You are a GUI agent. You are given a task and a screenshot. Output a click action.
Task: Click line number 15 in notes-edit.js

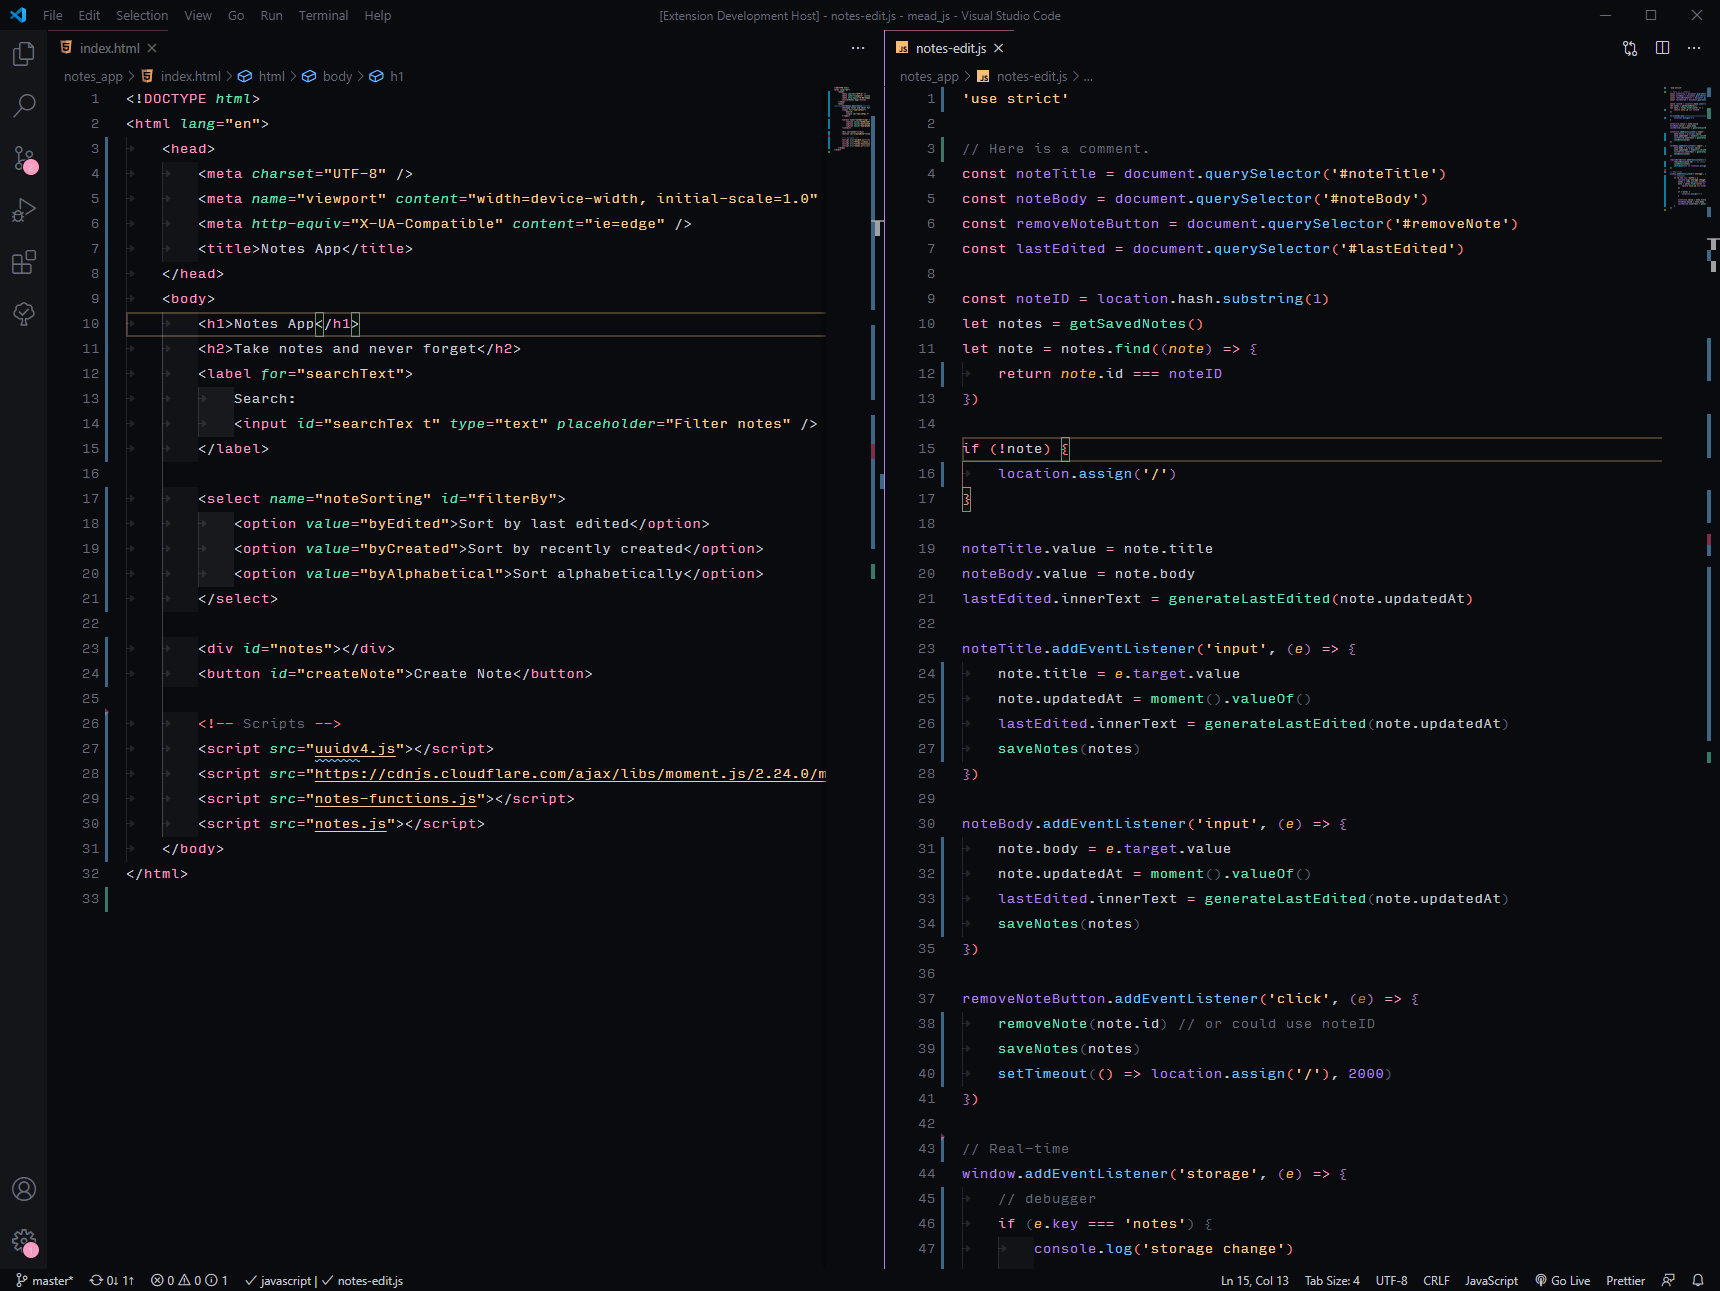point(926,448)
